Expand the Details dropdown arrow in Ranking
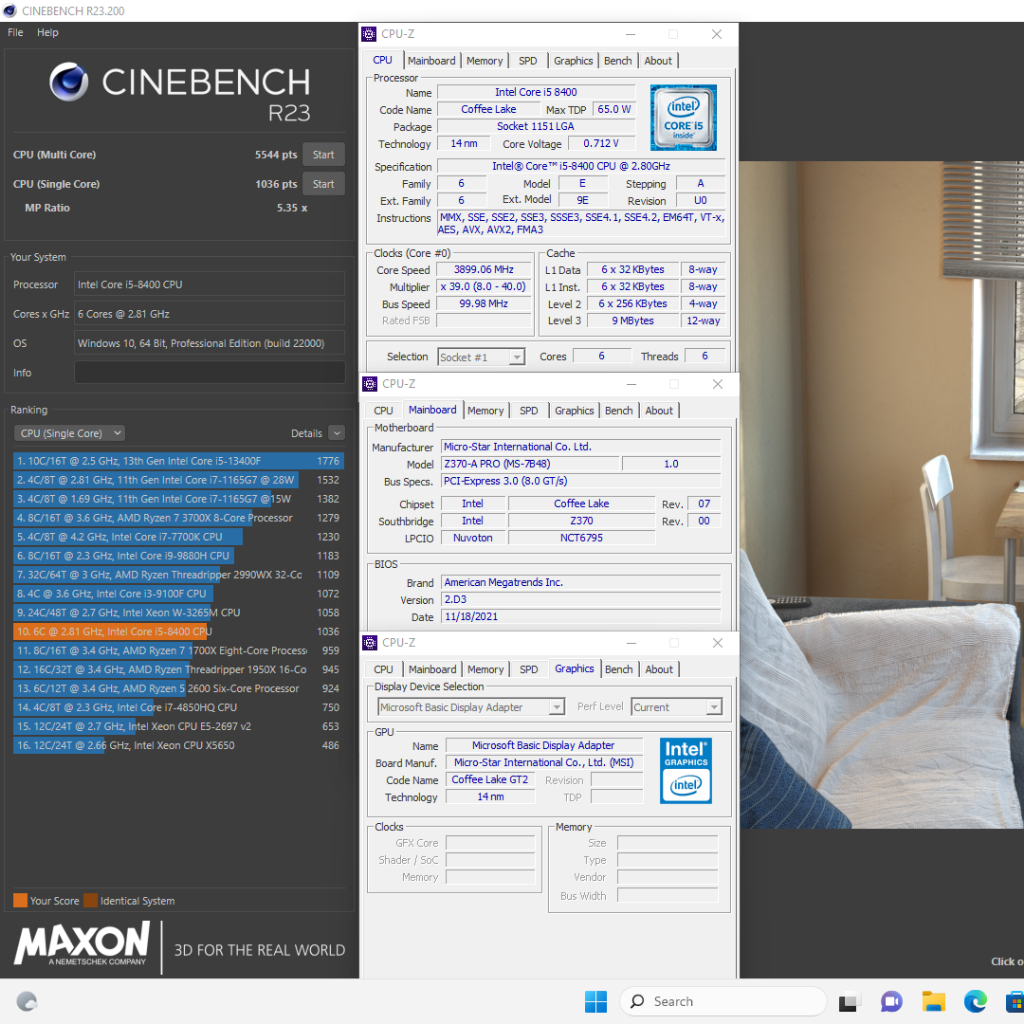Image resolution: width=1024 pixels, height=1024 pixels. [x=335, y=433]
